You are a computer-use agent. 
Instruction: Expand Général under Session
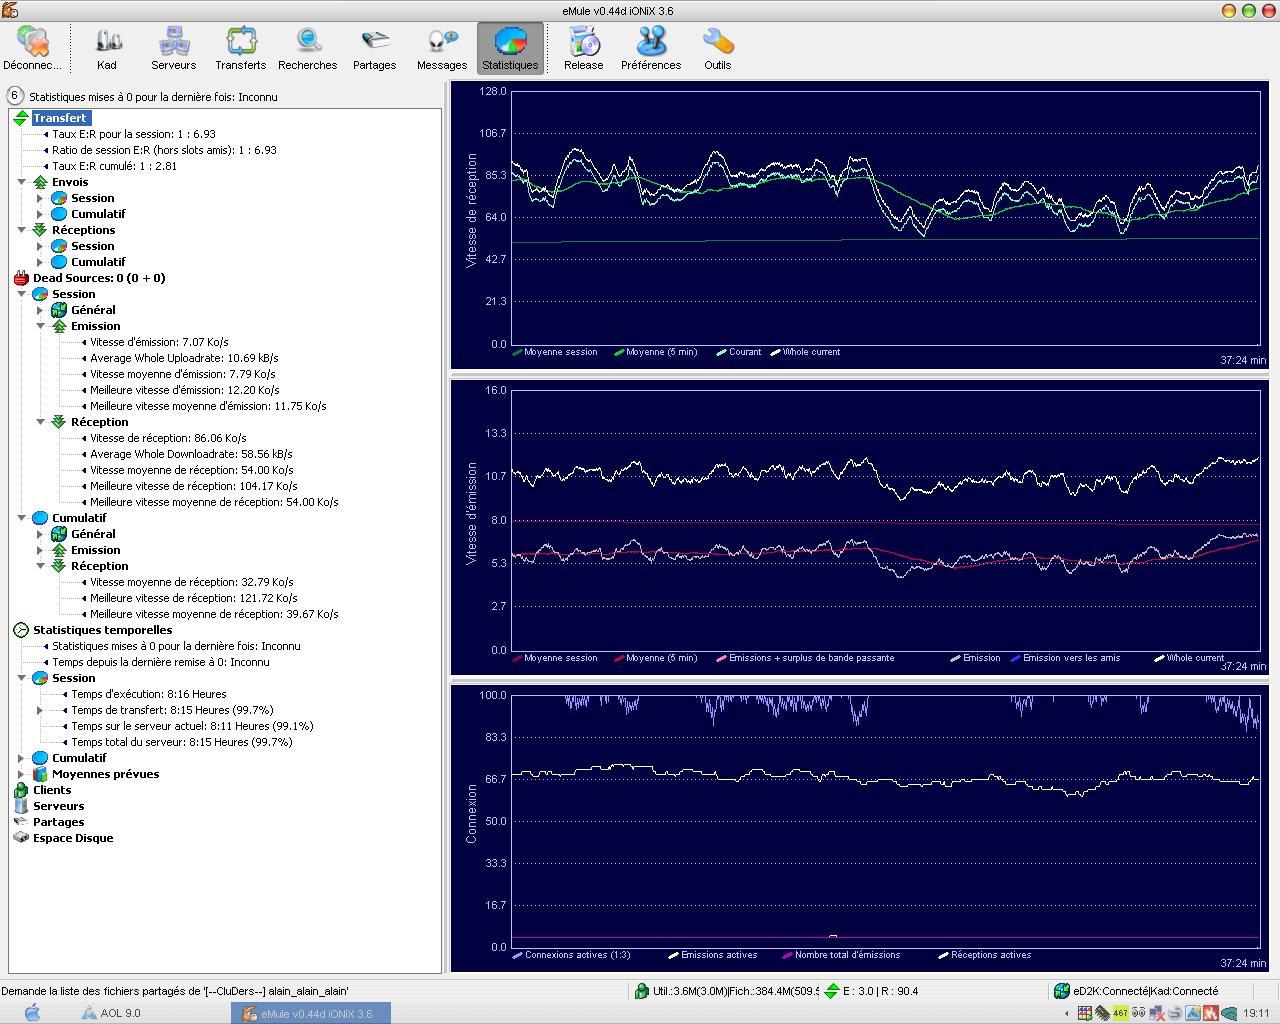(x=40, y=310)
